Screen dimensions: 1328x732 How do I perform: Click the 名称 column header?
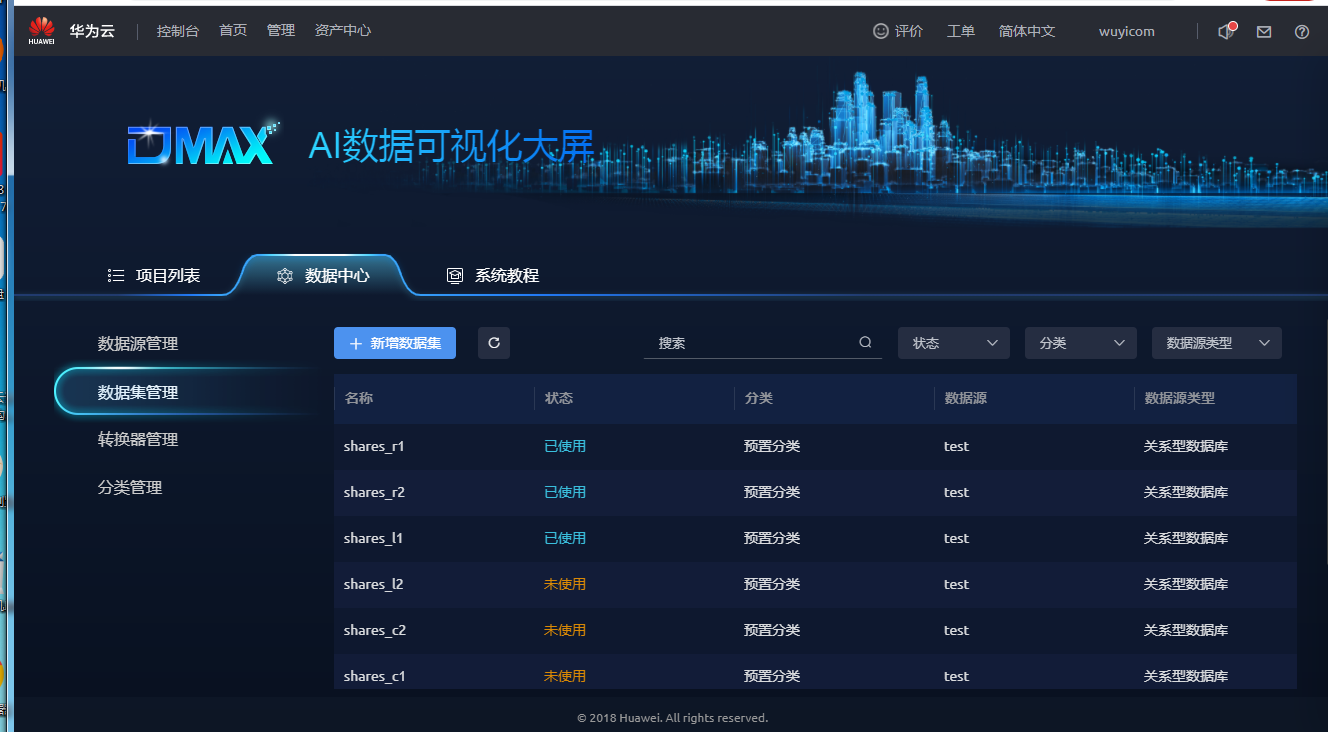coord(359,398)
